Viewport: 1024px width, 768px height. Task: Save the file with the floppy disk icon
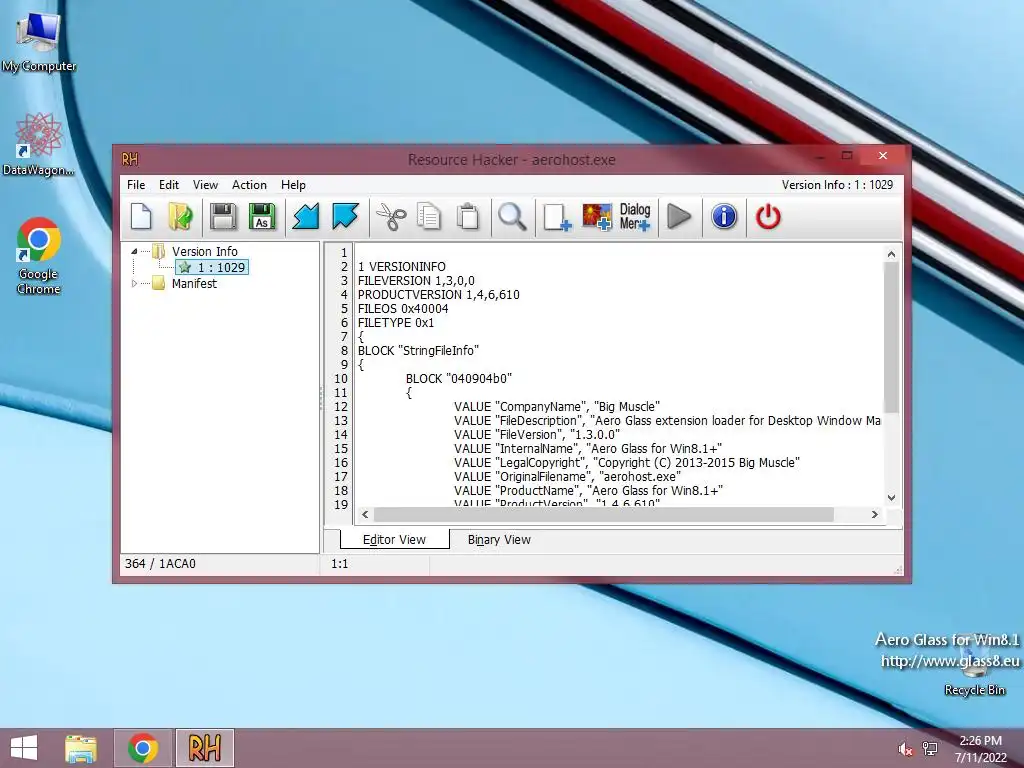(x=223, y=217)
